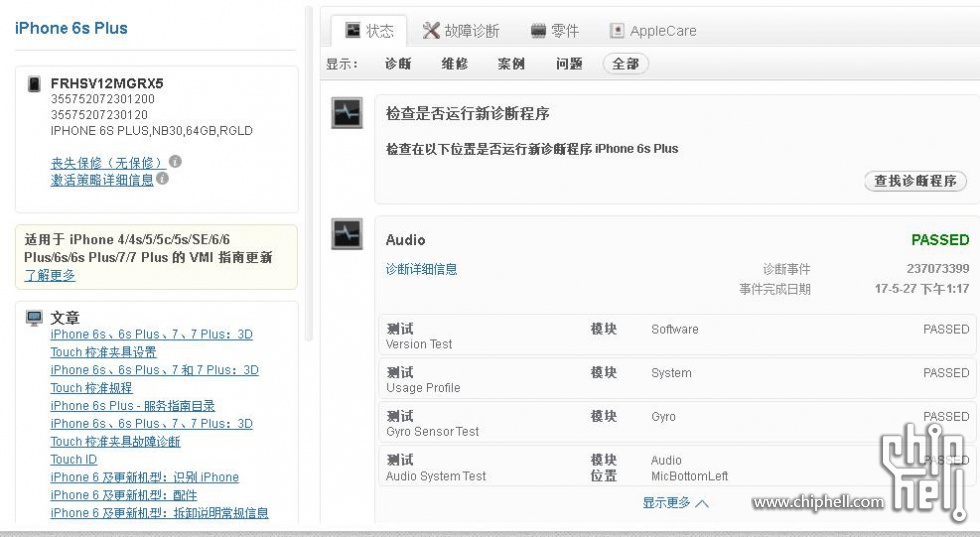Click the Usage Profile test row

[677, 380]
